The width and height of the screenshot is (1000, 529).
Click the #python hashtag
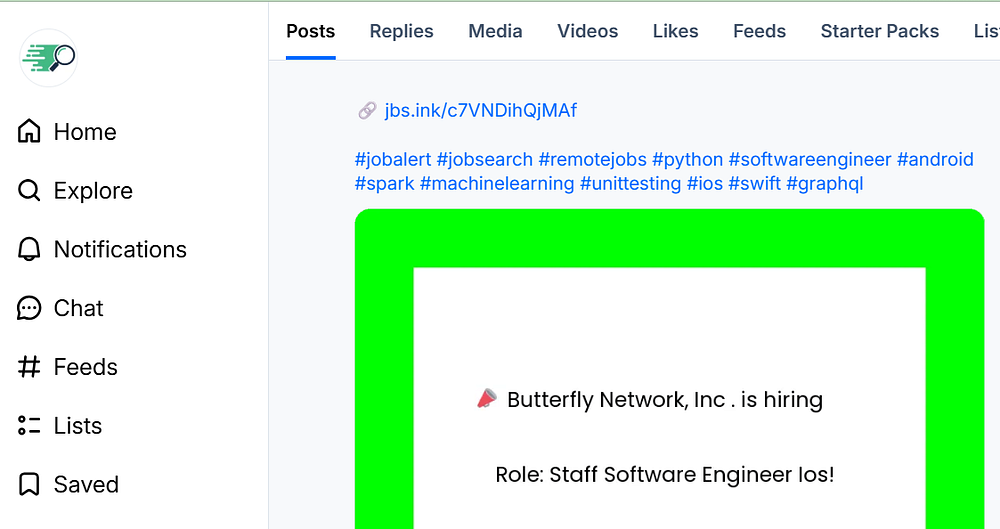click(x=688, y=160)
